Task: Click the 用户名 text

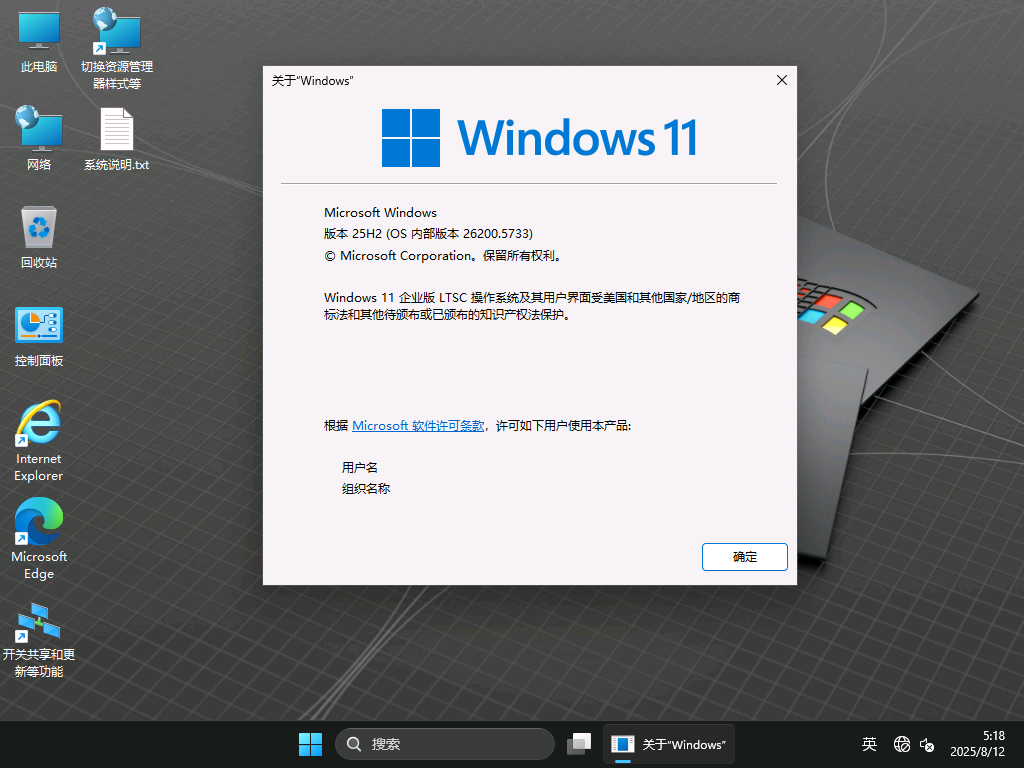Action: point(360,468)
